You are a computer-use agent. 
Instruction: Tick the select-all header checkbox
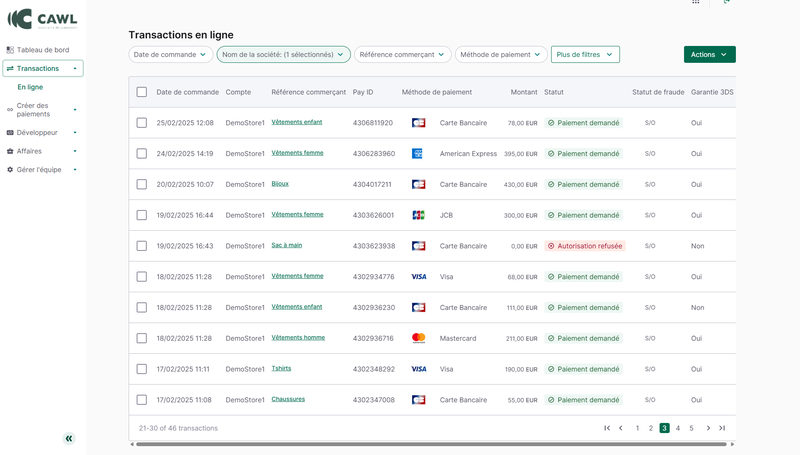(142, 92)
